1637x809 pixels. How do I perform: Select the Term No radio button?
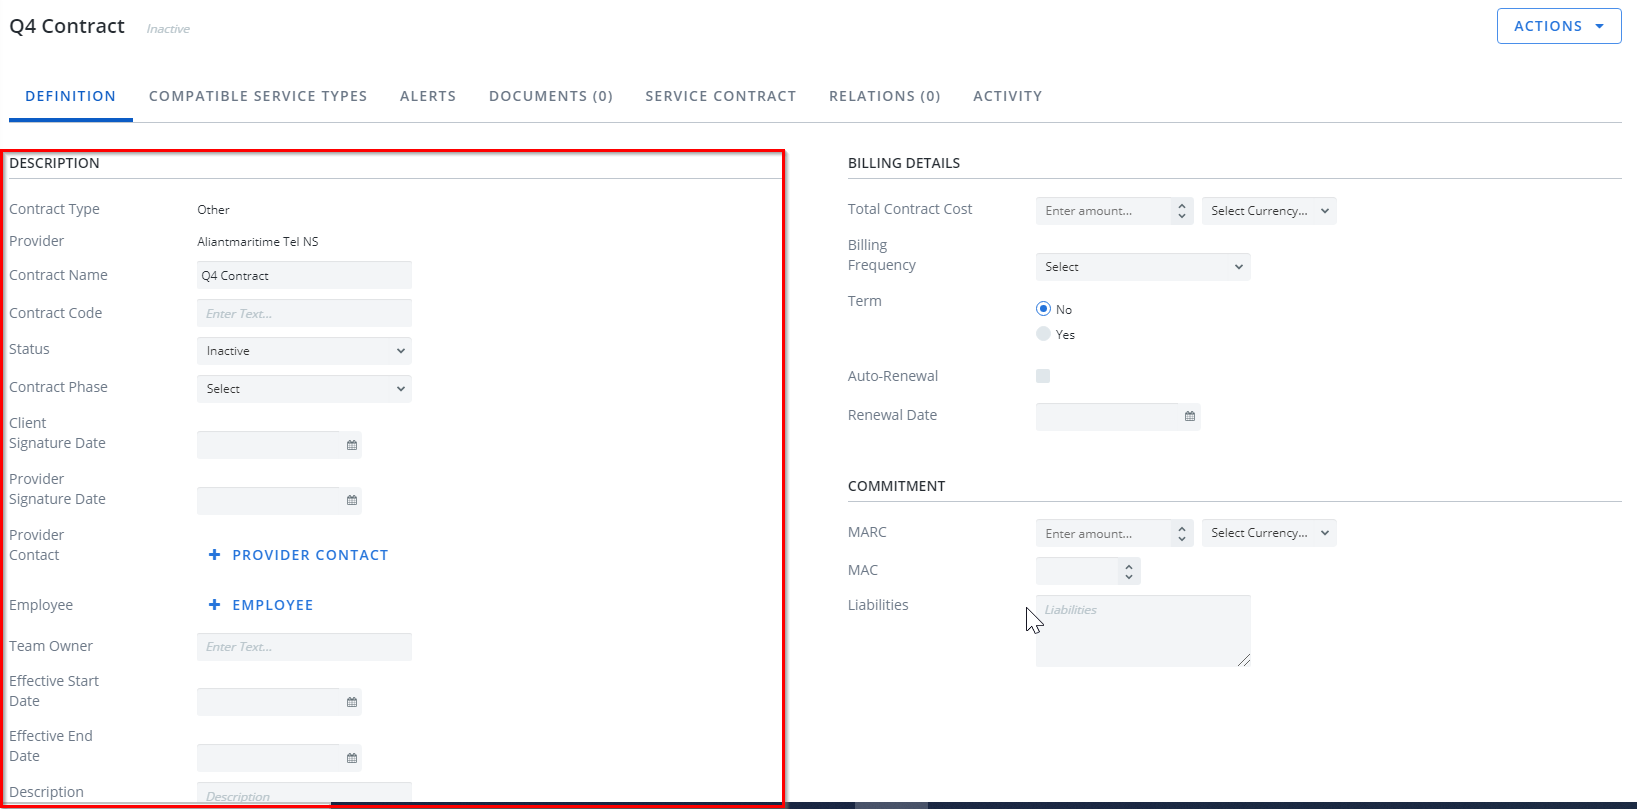tap(1043, 309)
